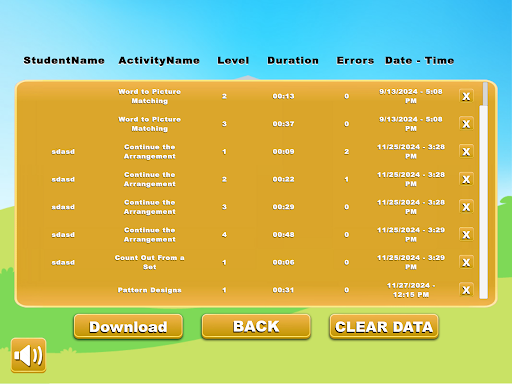Click the date in the 00:48 duration row
512x384 pixels.
click(411, 235)
